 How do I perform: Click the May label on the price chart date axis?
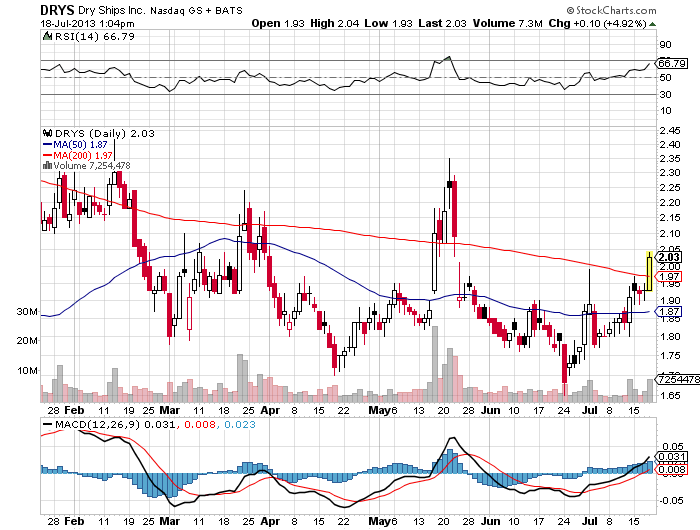coord(379,410)
